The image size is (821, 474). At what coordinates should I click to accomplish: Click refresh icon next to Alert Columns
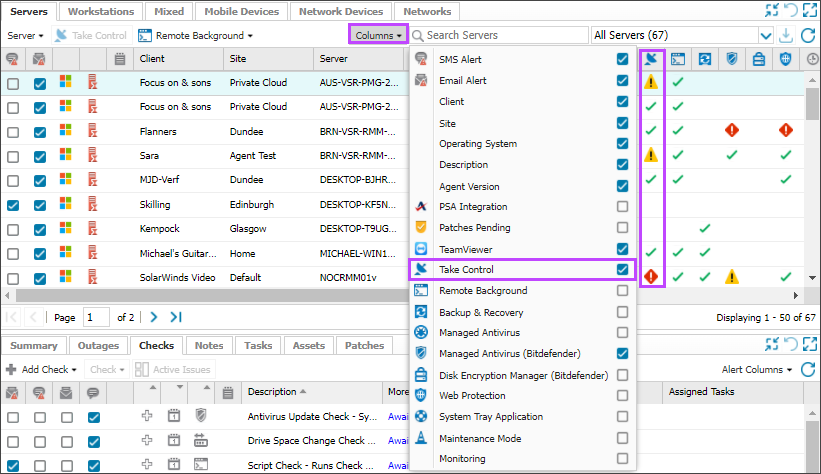coord(808,370)
